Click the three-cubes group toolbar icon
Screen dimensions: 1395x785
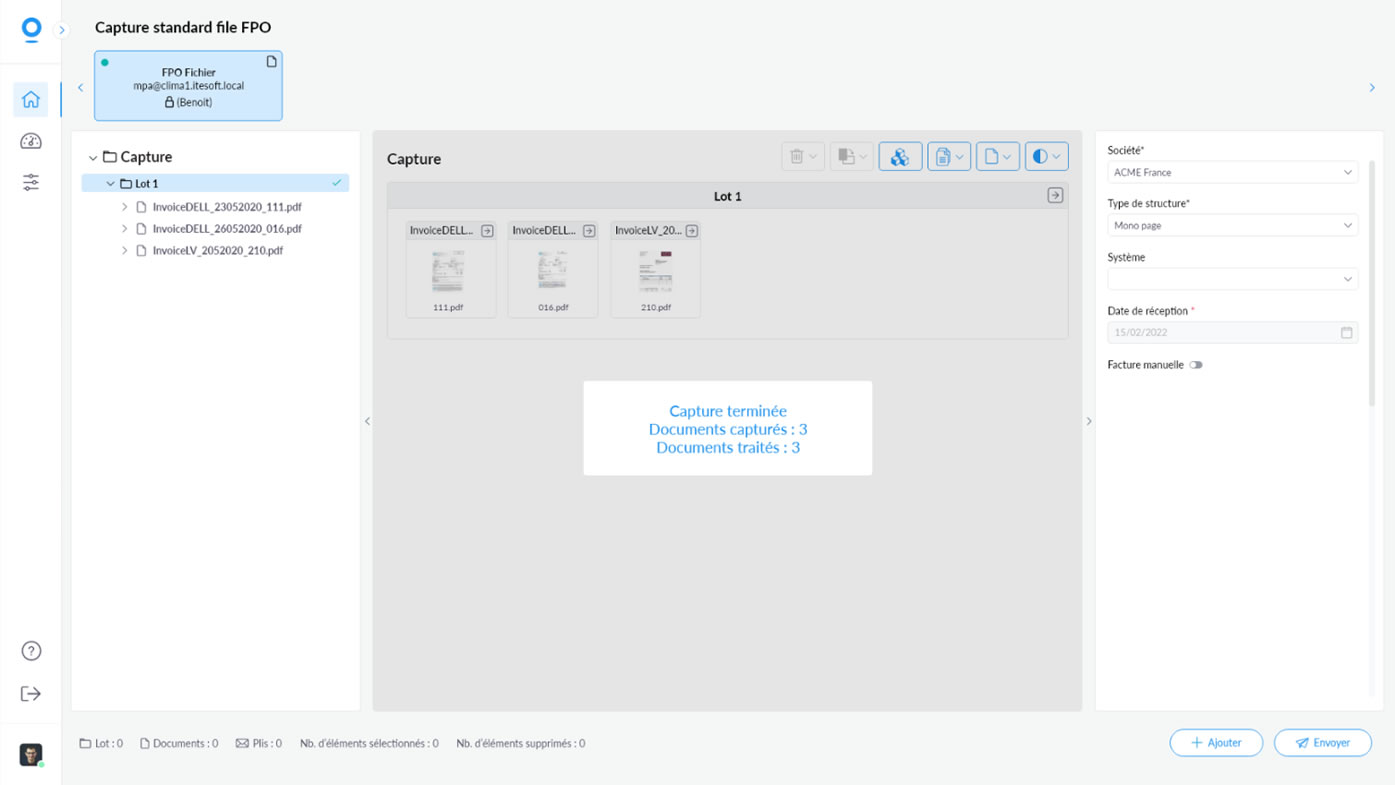tap(900, 157)
